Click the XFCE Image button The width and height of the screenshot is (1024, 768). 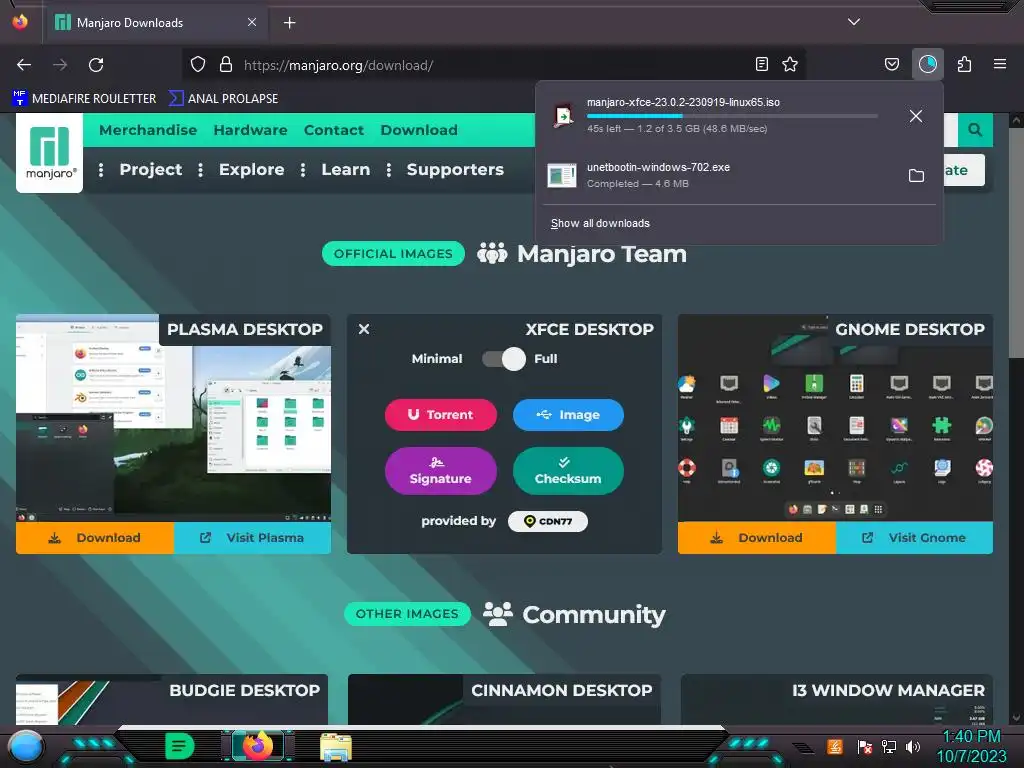tap(568, 415)
